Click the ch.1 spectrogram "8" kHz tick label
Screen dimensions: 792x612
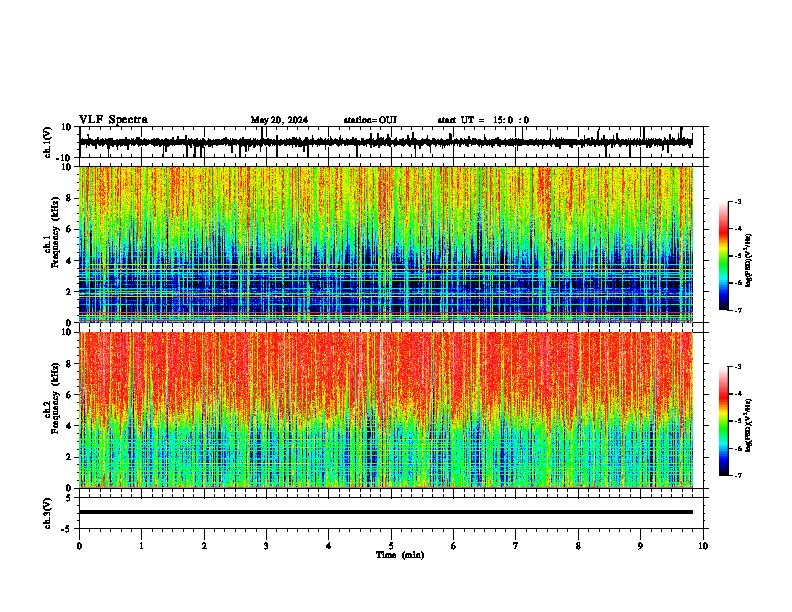tap(69, 198)
